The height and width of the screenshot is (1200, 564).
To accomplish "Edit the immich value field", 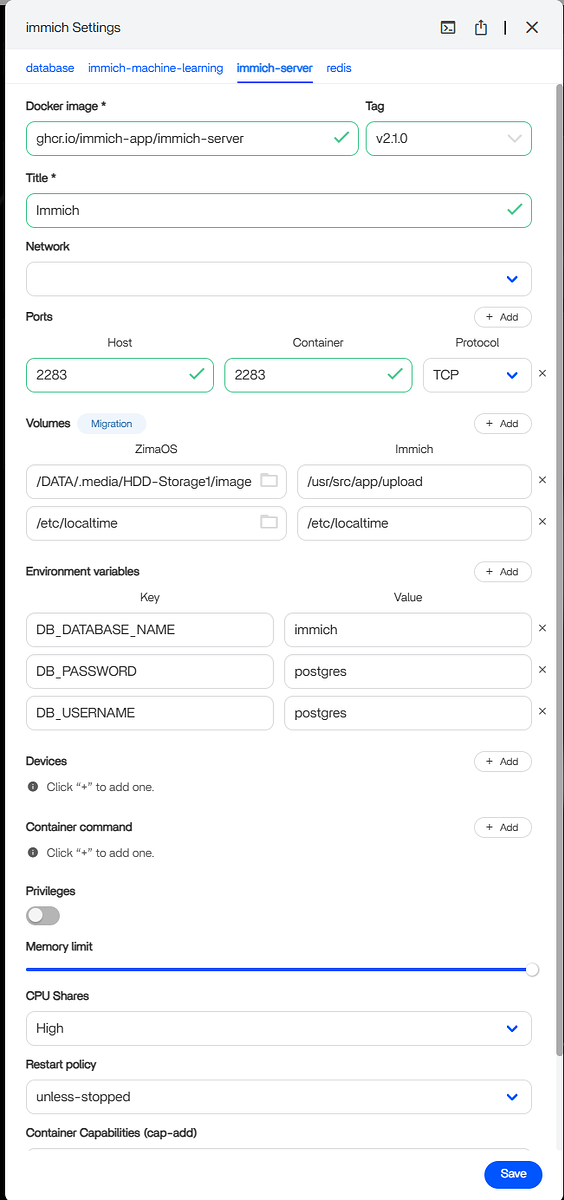I will [408, 630].
